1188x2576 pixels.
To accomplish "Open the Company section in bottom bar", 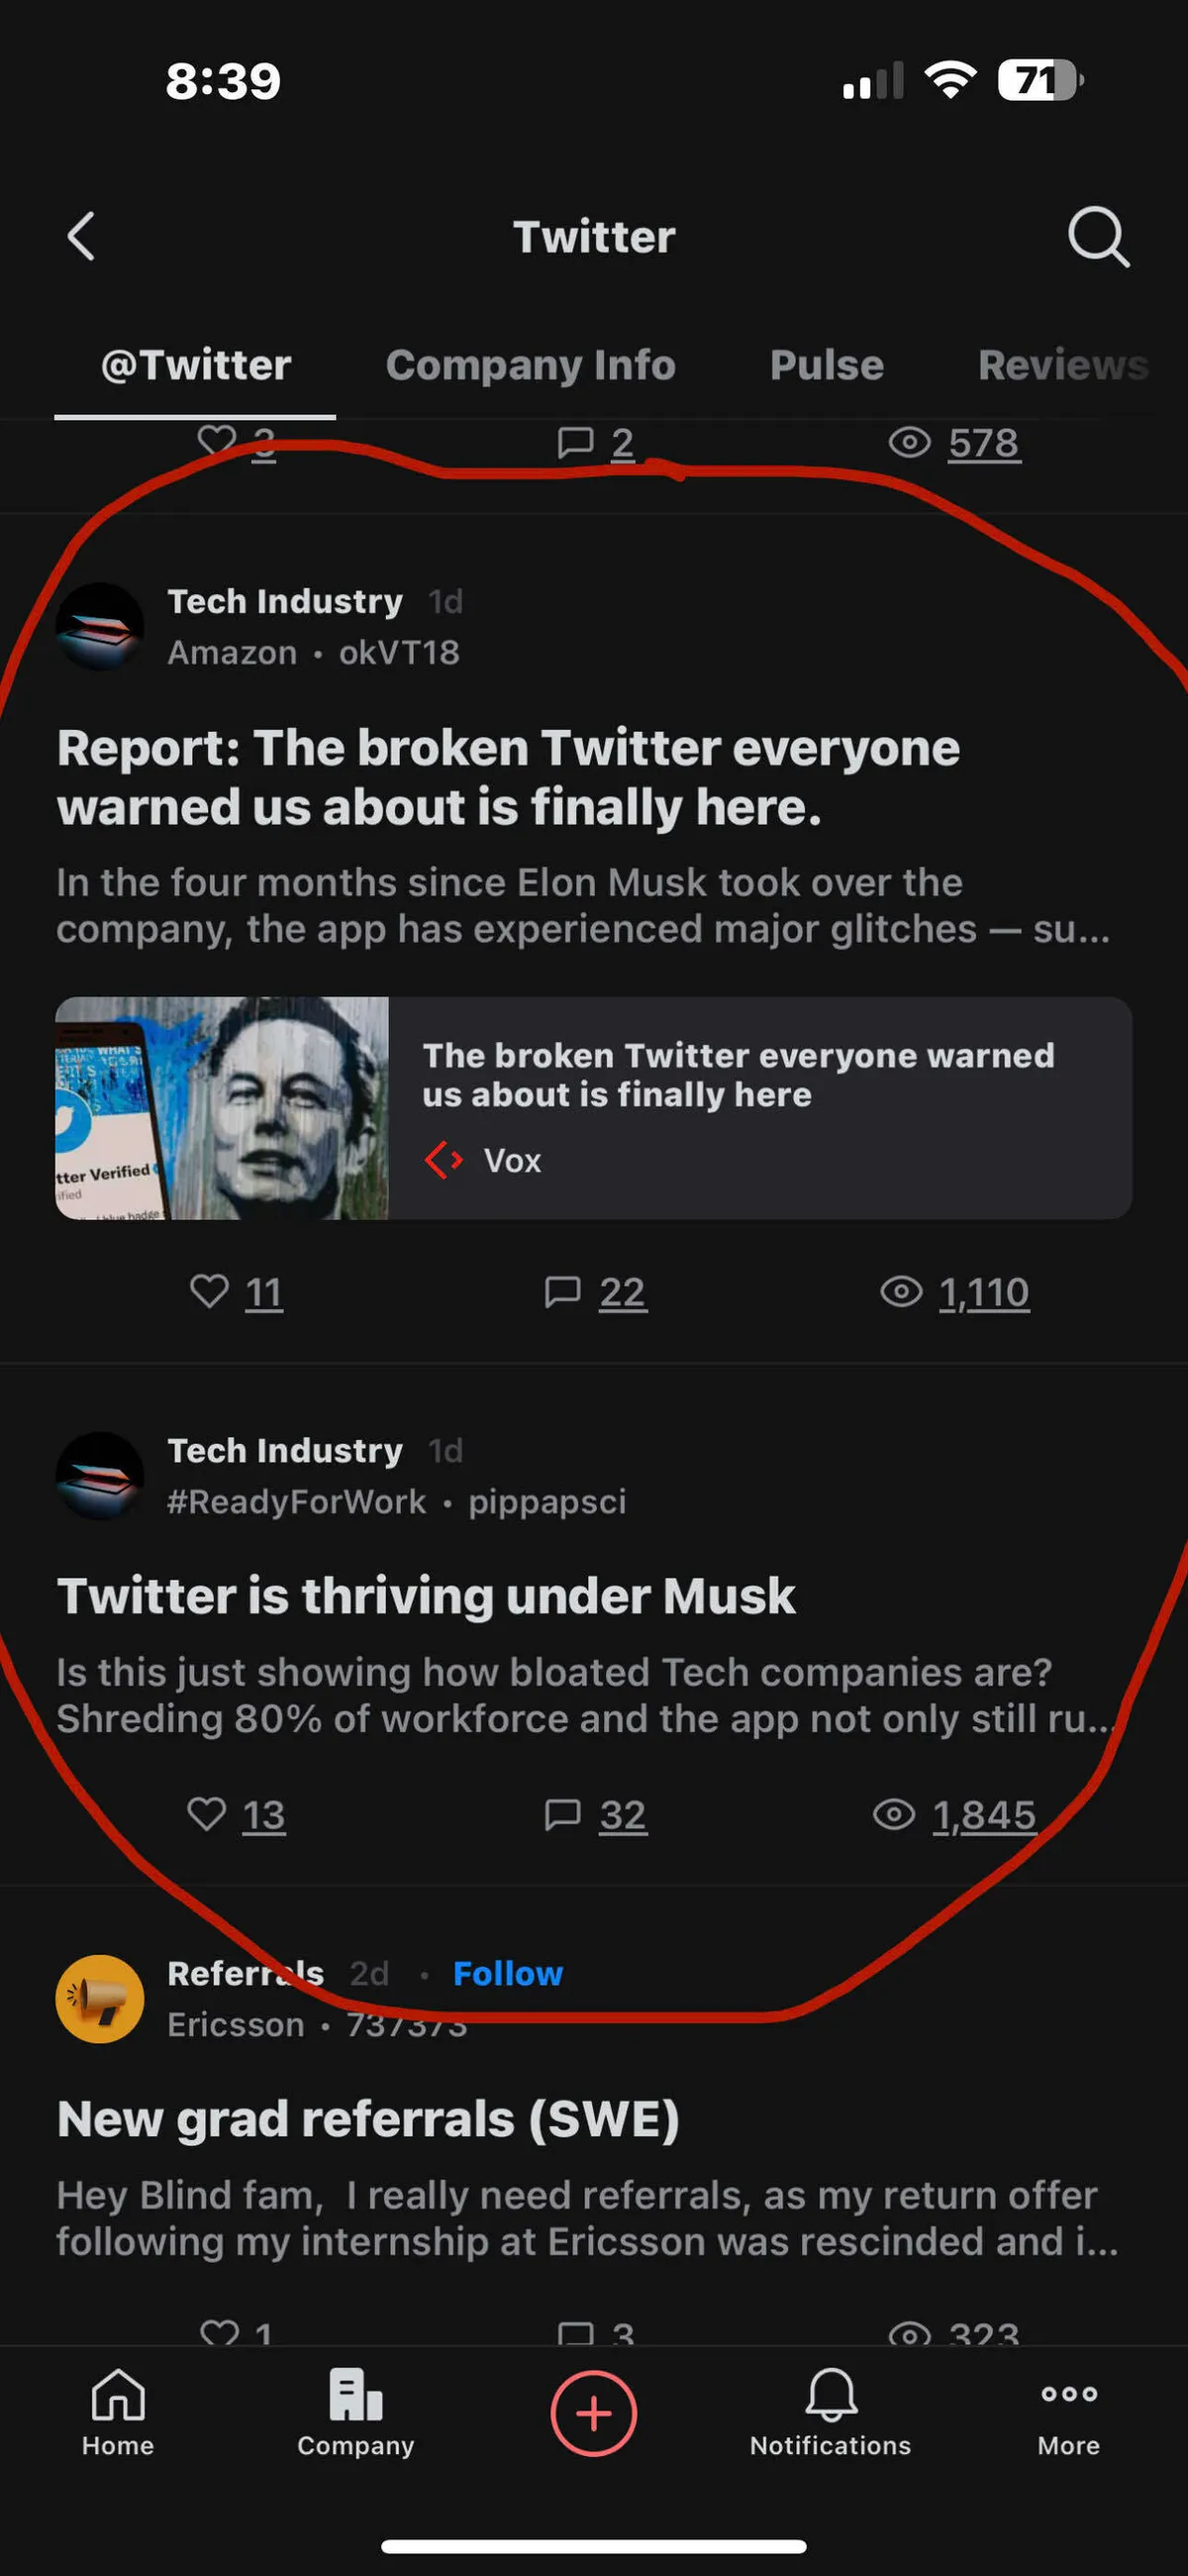I will (355, 2412).
